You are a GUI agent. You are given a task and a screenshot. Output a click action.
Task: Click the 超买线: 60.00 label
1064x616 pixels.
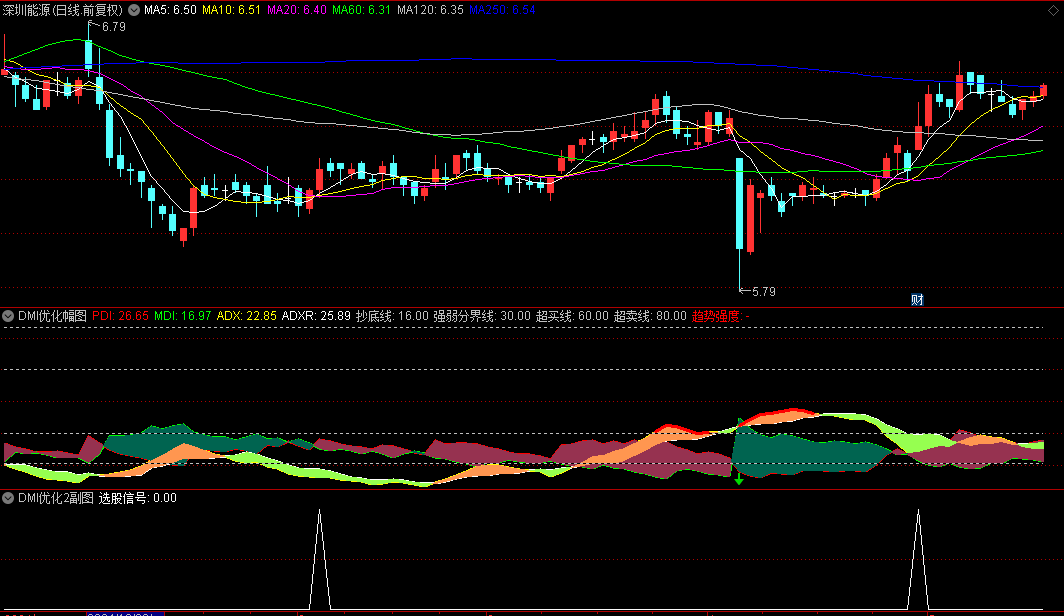[x=572, y=316]
